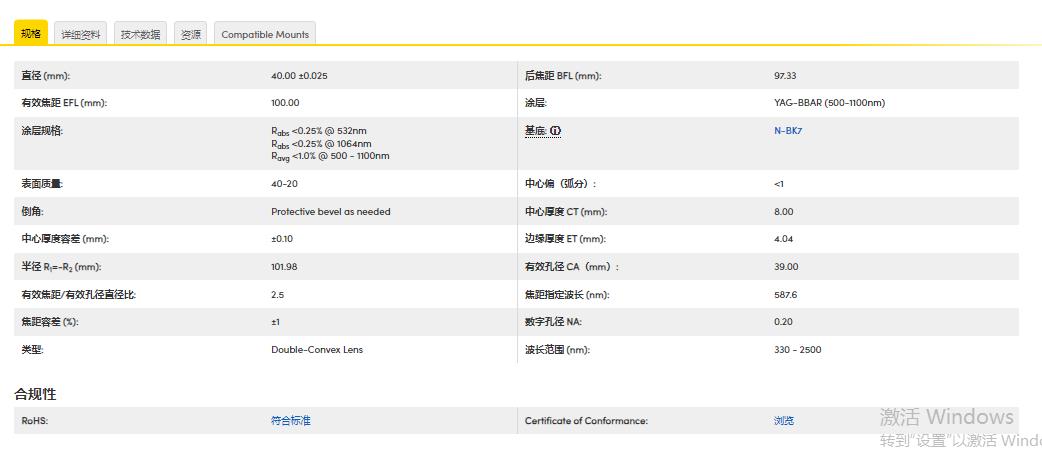Viewport: 1042px width, 462px height.
Task: Follow the N-BK7 substrate link
Action: pyautogui.click(x=787, y=131)
